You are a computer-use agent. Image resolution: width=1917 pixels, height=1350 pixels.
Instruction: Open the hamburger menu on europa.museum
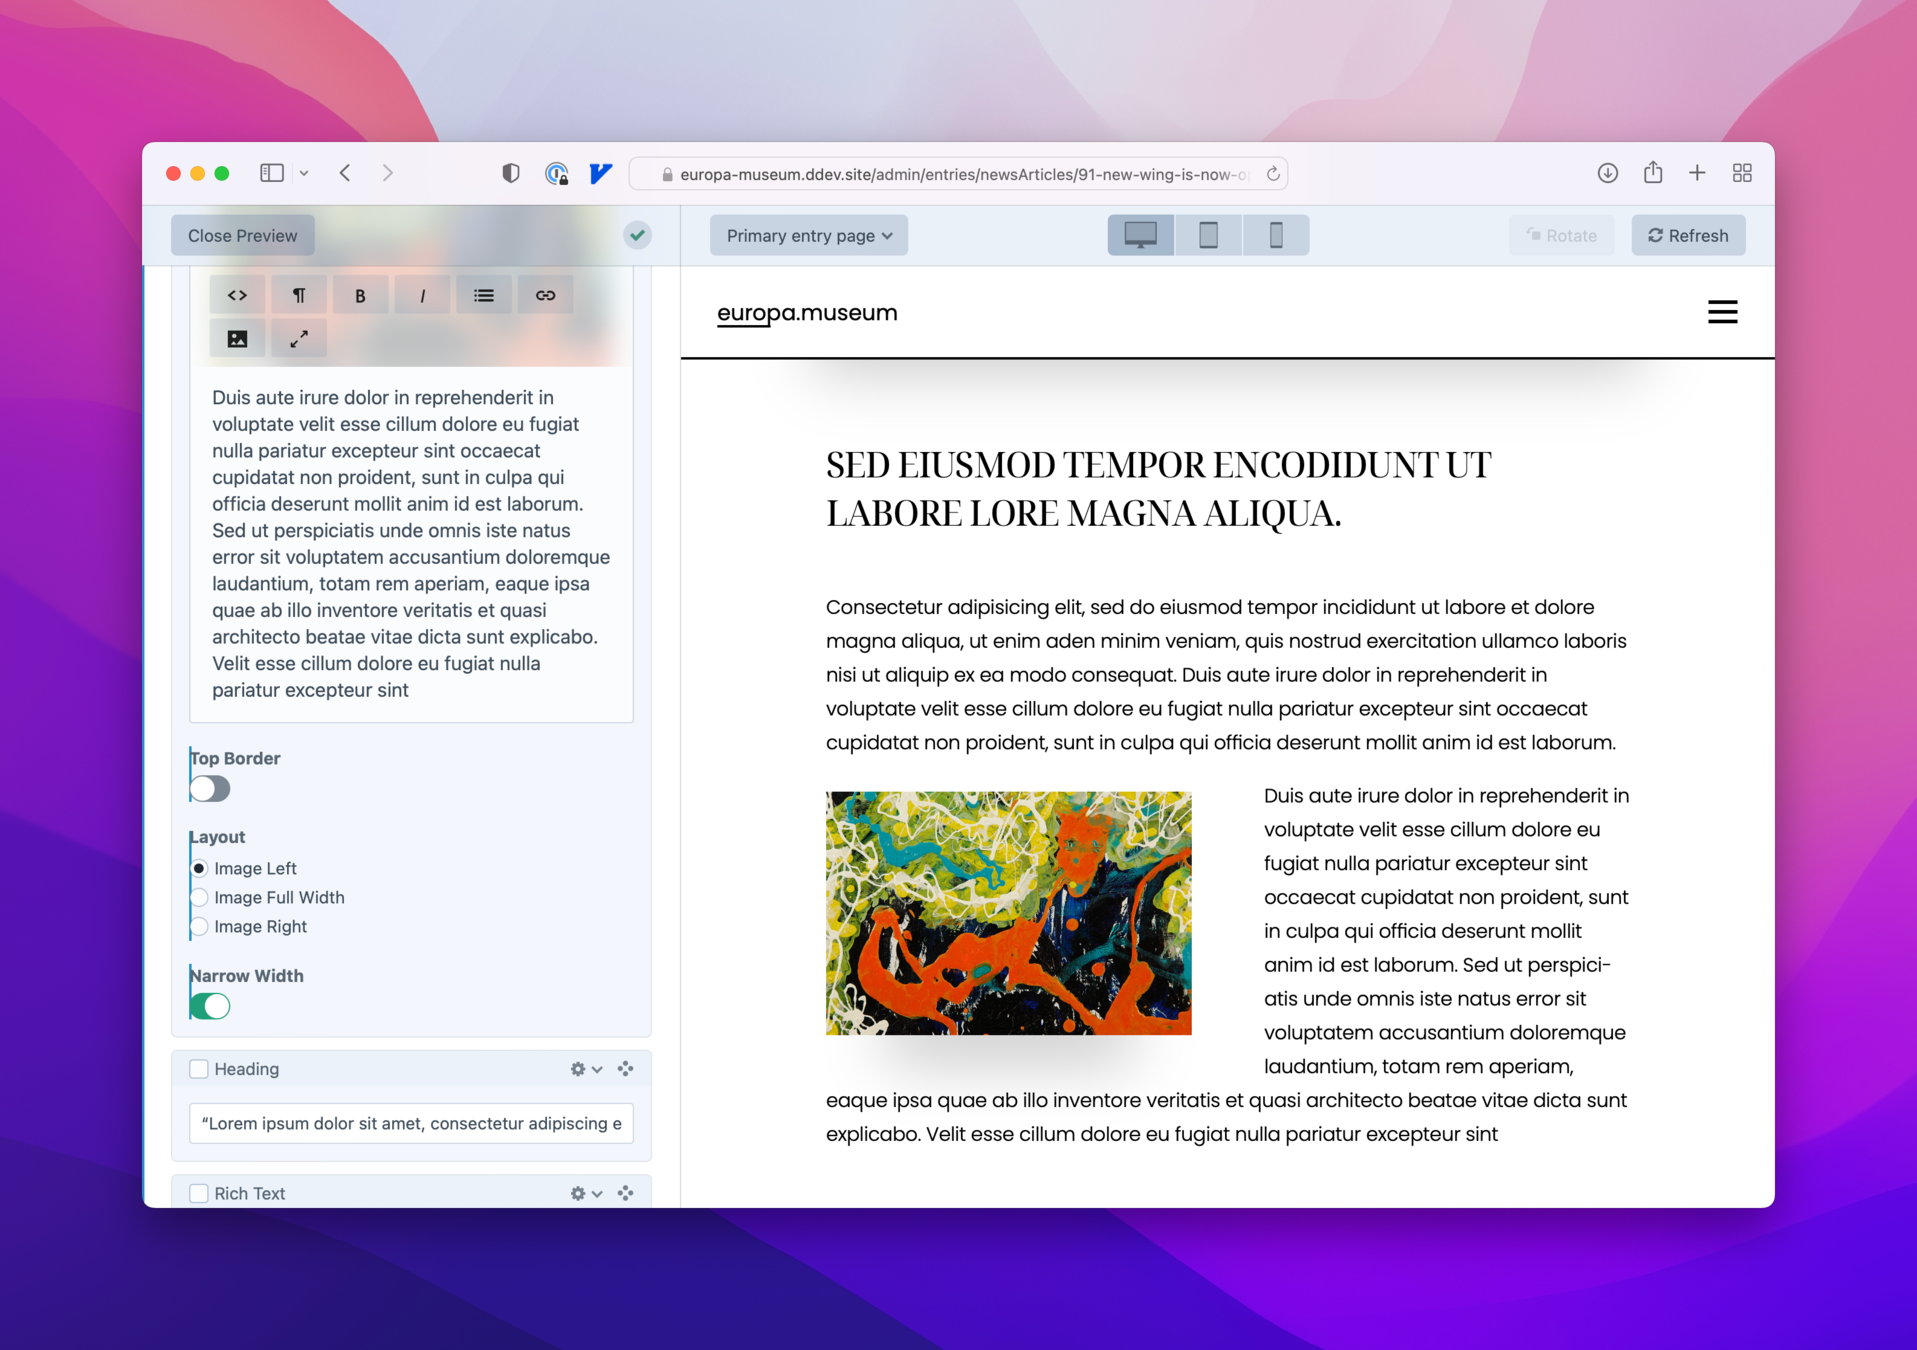(1722, 312)
